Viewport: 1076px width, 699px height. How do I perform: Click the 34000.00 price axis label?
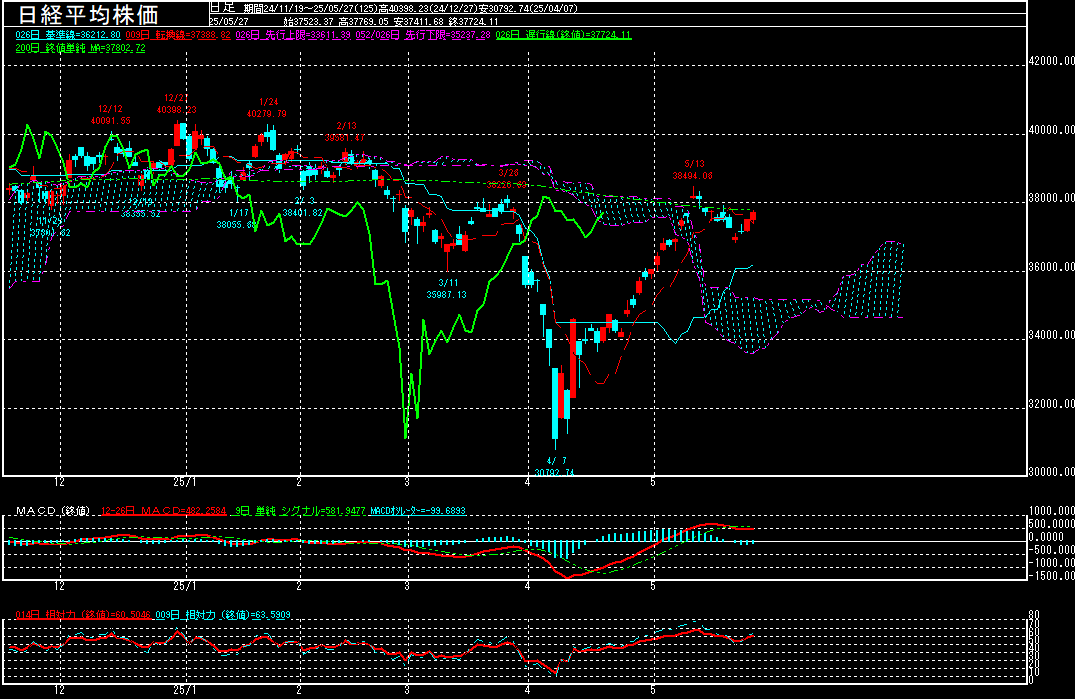(x=1052, y=335)
